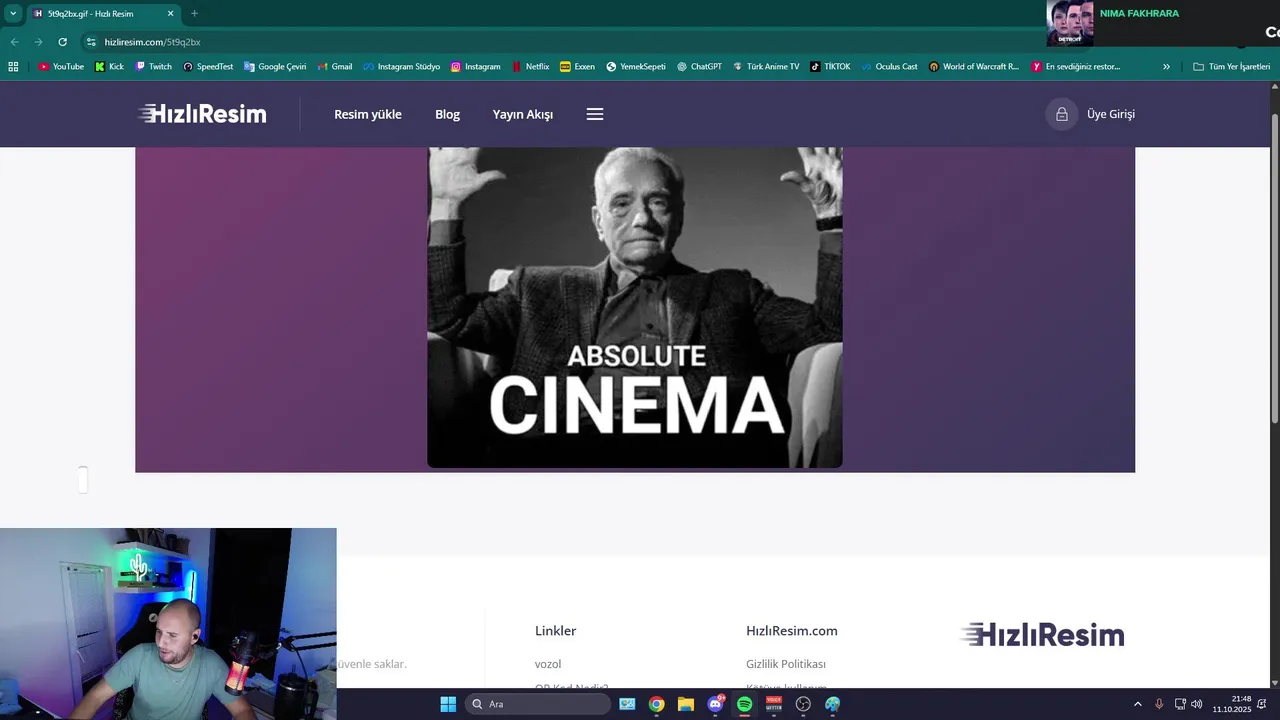Open the Yayın Akışı menu item
1280x720 pixels.
point(523,114)
